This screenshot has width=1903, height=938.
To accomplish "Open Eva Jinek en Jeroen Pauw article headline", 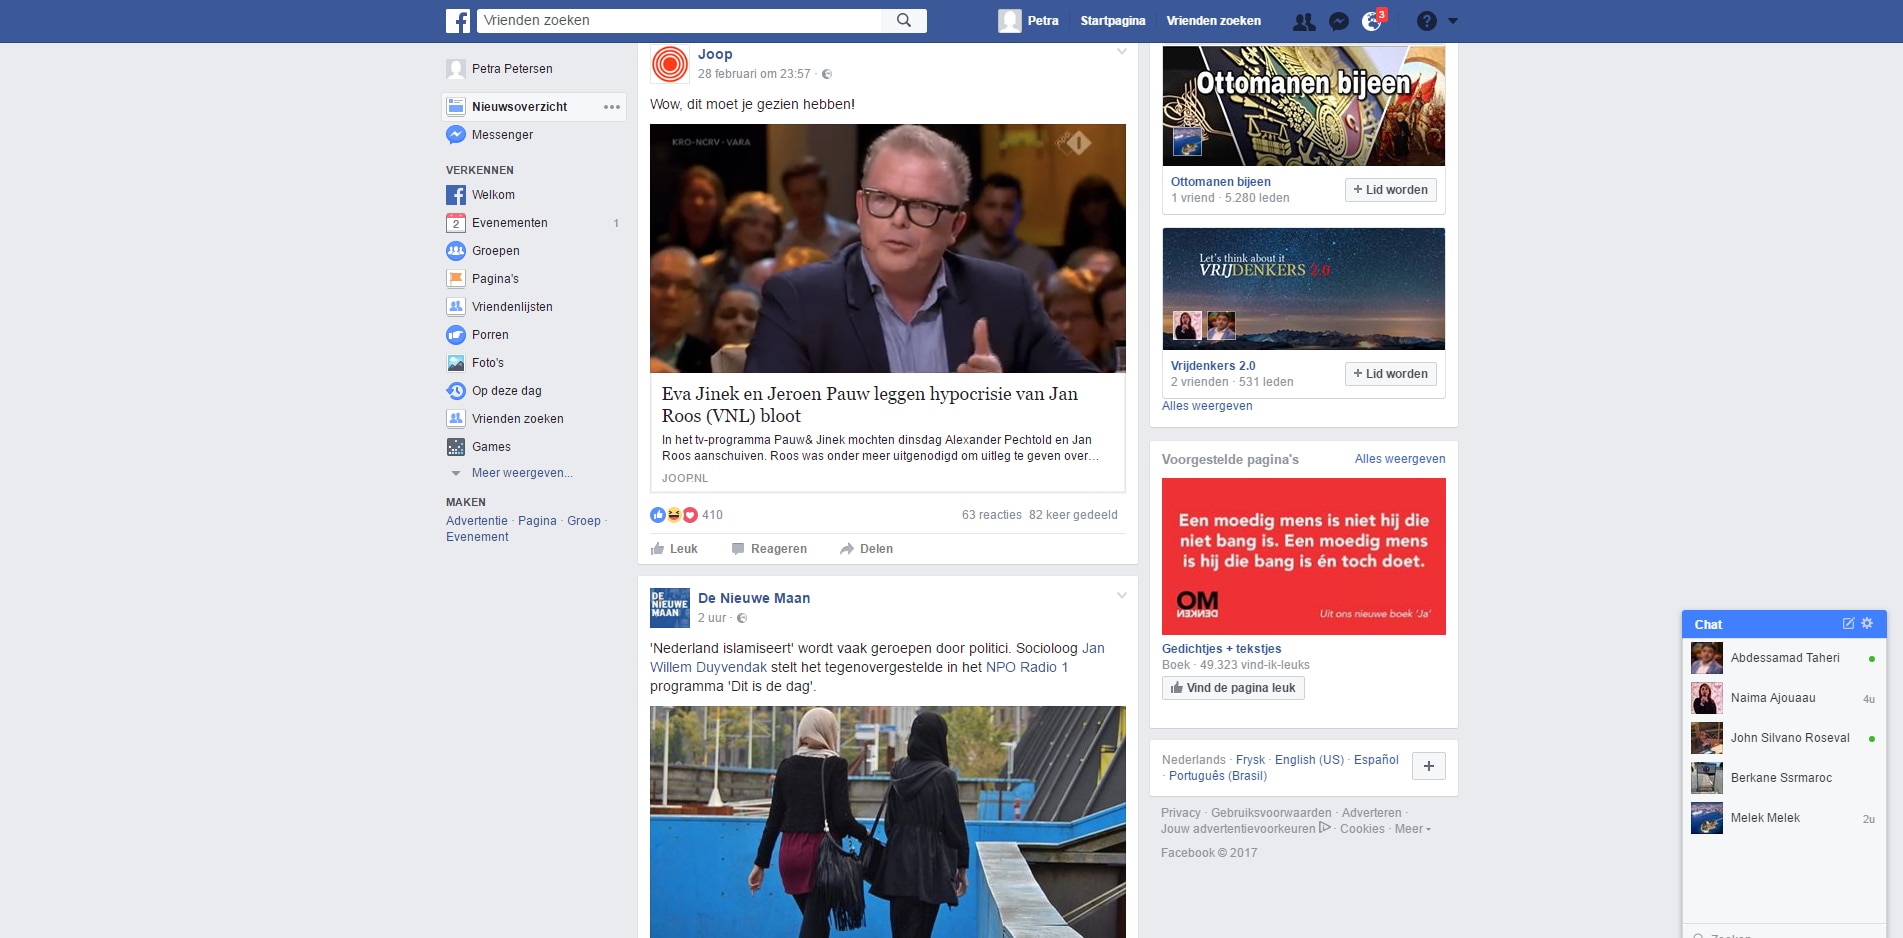I will click(870, 405).
